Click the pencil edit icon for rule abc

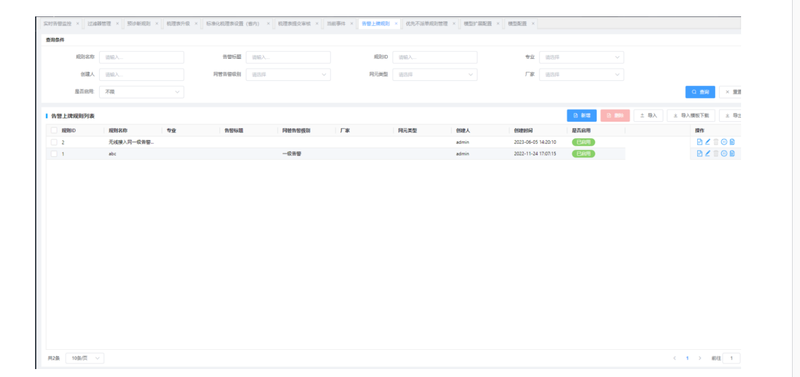click(708, 154)
